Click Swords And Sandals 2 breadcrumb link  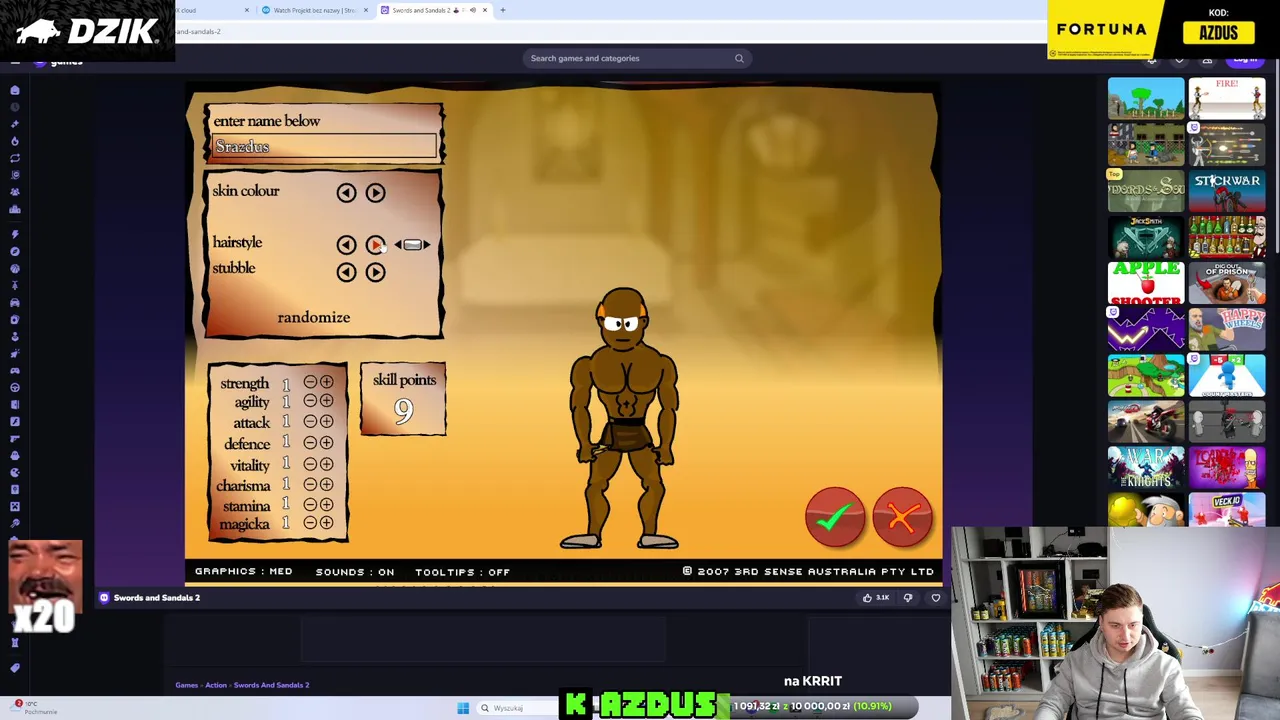(x=271, y=685)
